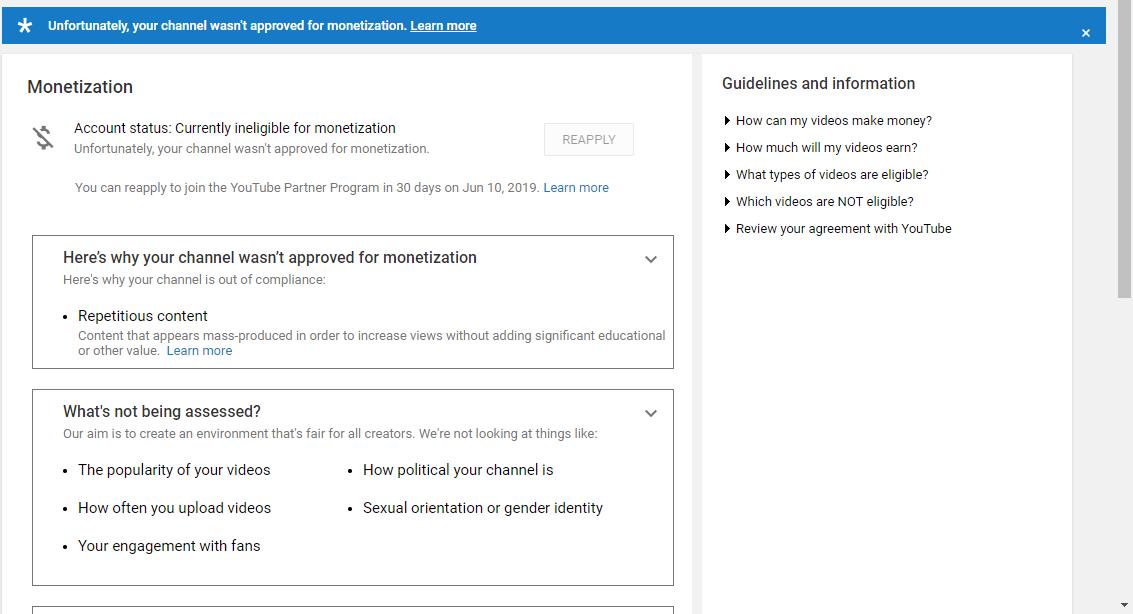Image resolution: width=1133 pixels, height=614 pixels.
Task: Click the scrollbar down arrow
Action: (x=1124, y=605)
